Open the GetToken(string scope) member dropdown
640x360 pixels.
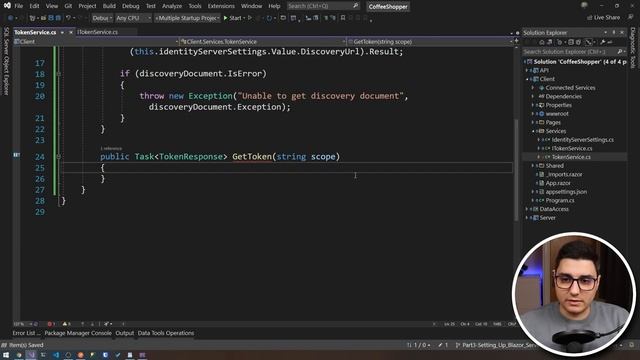click(x=429, y=42)
